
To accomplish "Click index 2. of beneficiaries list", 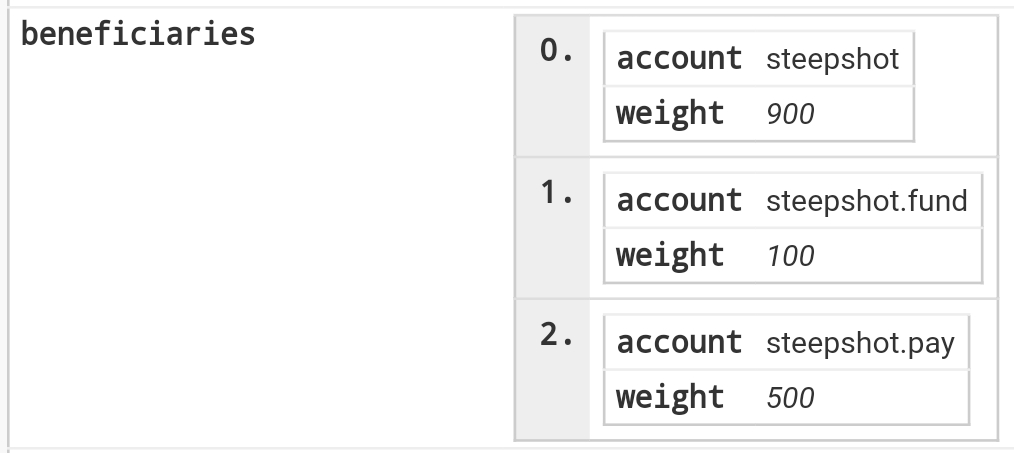I will 556,335.
